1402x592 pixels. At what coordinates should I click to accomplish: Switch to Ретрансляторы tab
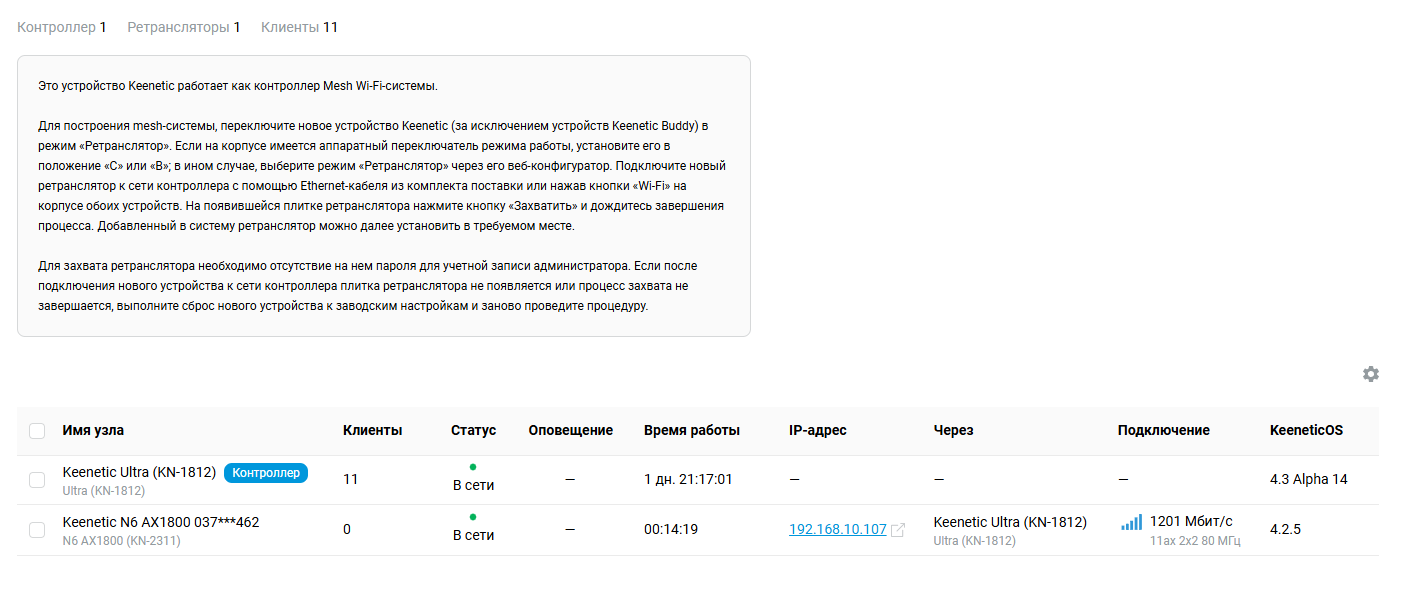[184, 27]
